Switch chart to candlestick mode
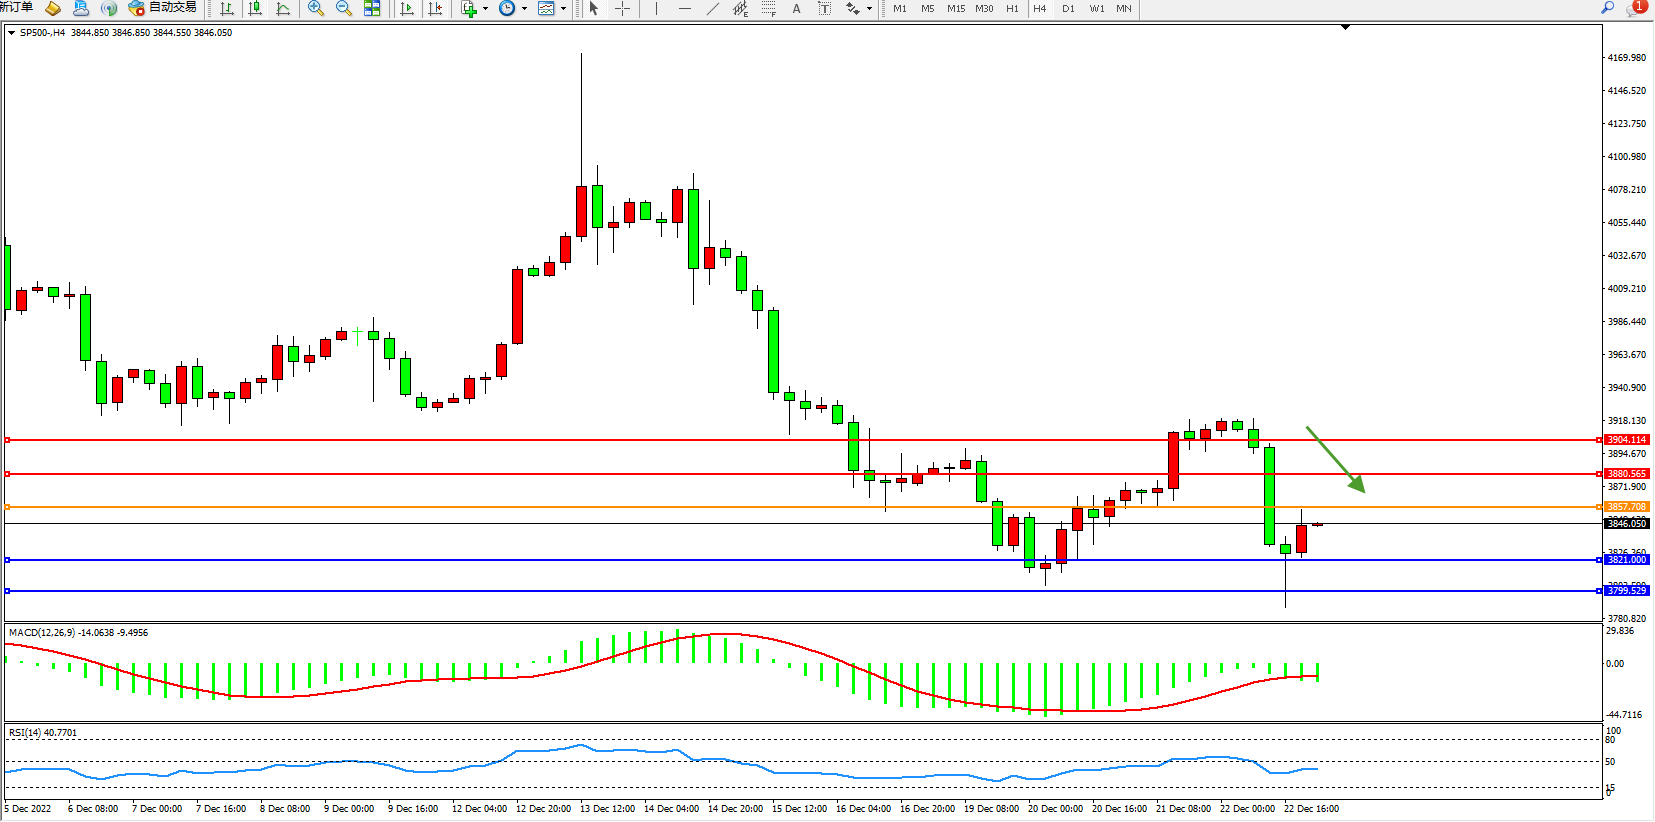 tap(255, 9)
